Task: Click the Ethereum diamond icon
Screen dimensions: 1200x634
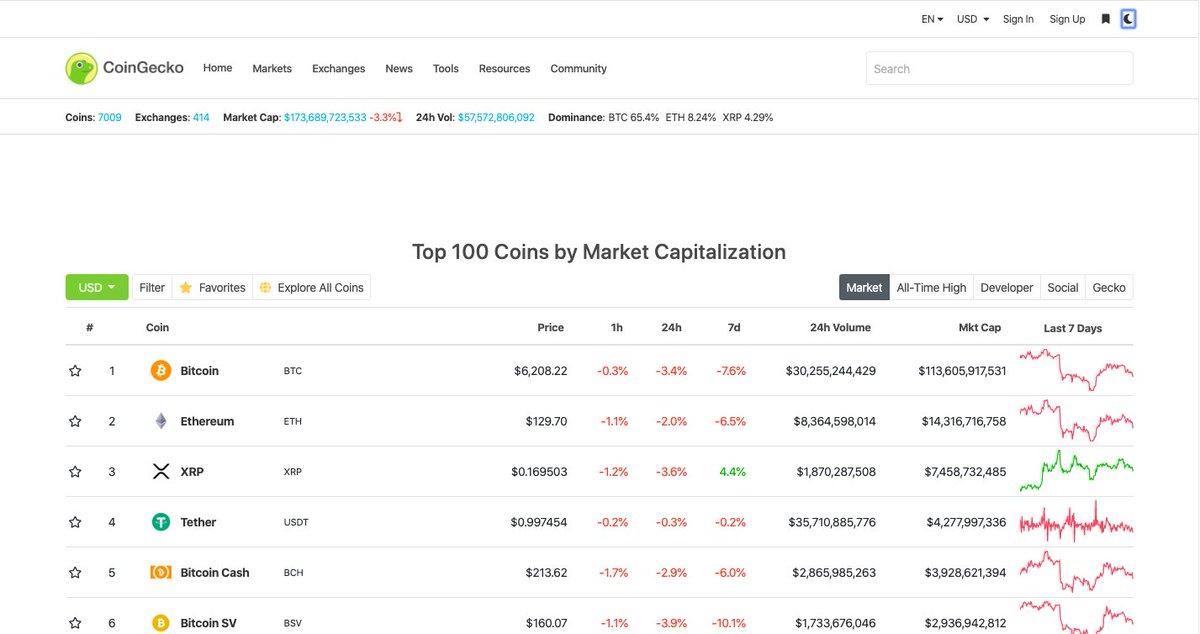Action: click(161, 422)
